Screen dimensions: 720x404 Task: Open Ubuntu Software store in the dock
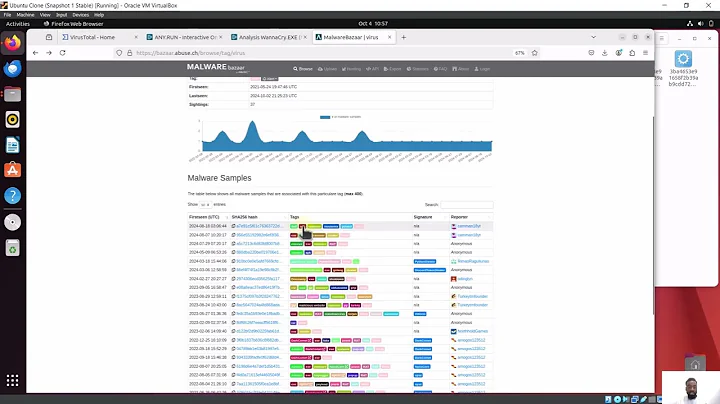tap(12, 170)
